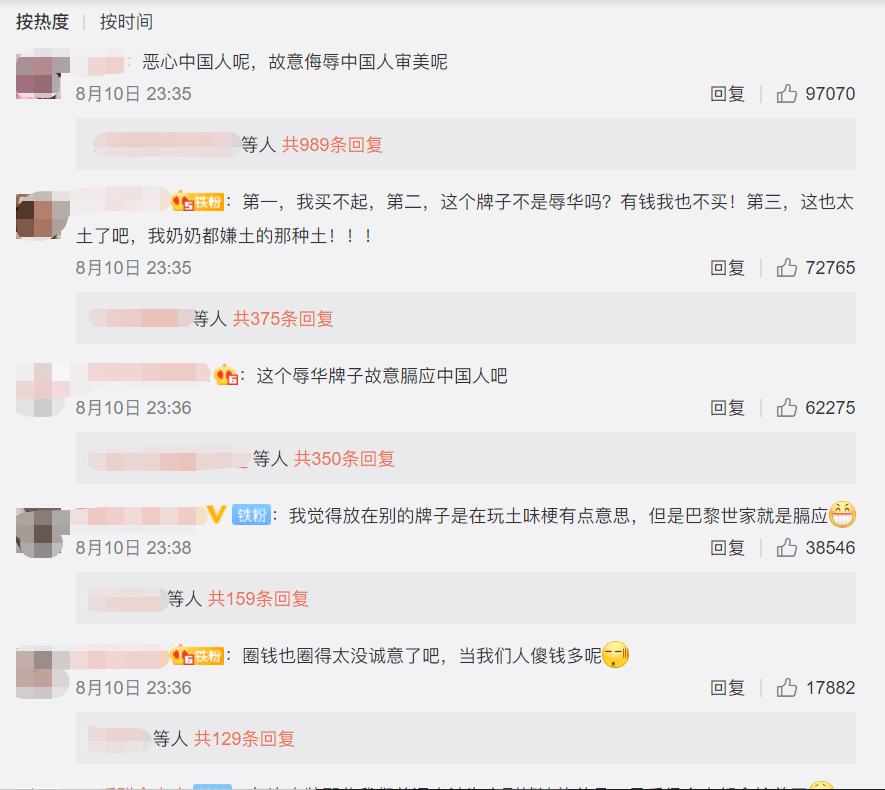Image resolution: width=885 pixels, height=790 pixels.
Task: Expand 共375条回复 replies
Action: (x=283, y=318)
